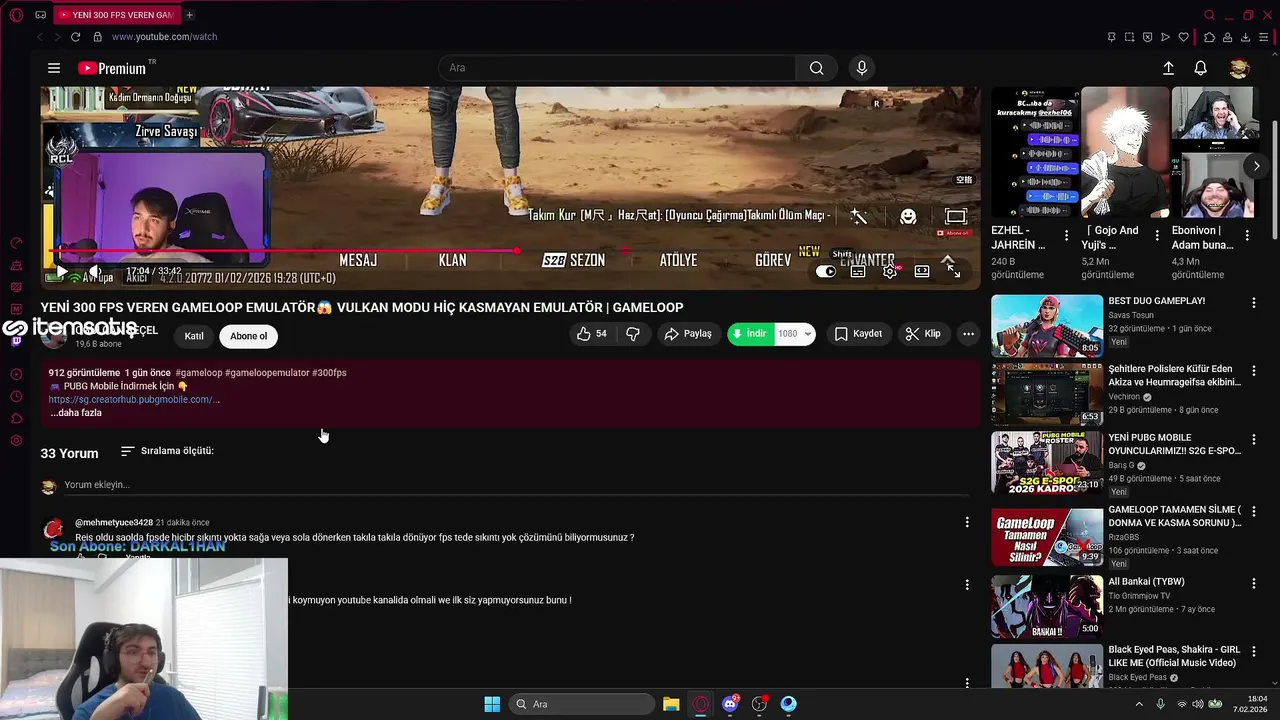Image resolution: width=1280 pixels, height=720 pixels.
Task: Open Twitch icon in Opera sidebar
Action: coord(16,341)
